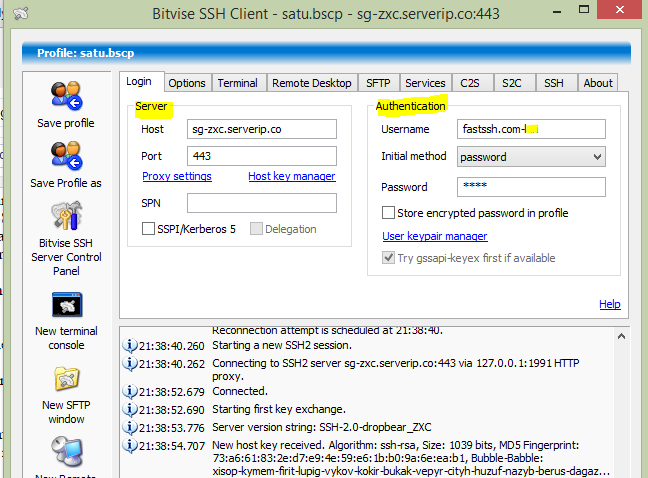Click the Password input field
The width and height of the screenshot is (648, 478).
pyautogui.click(x=531, y=187)
